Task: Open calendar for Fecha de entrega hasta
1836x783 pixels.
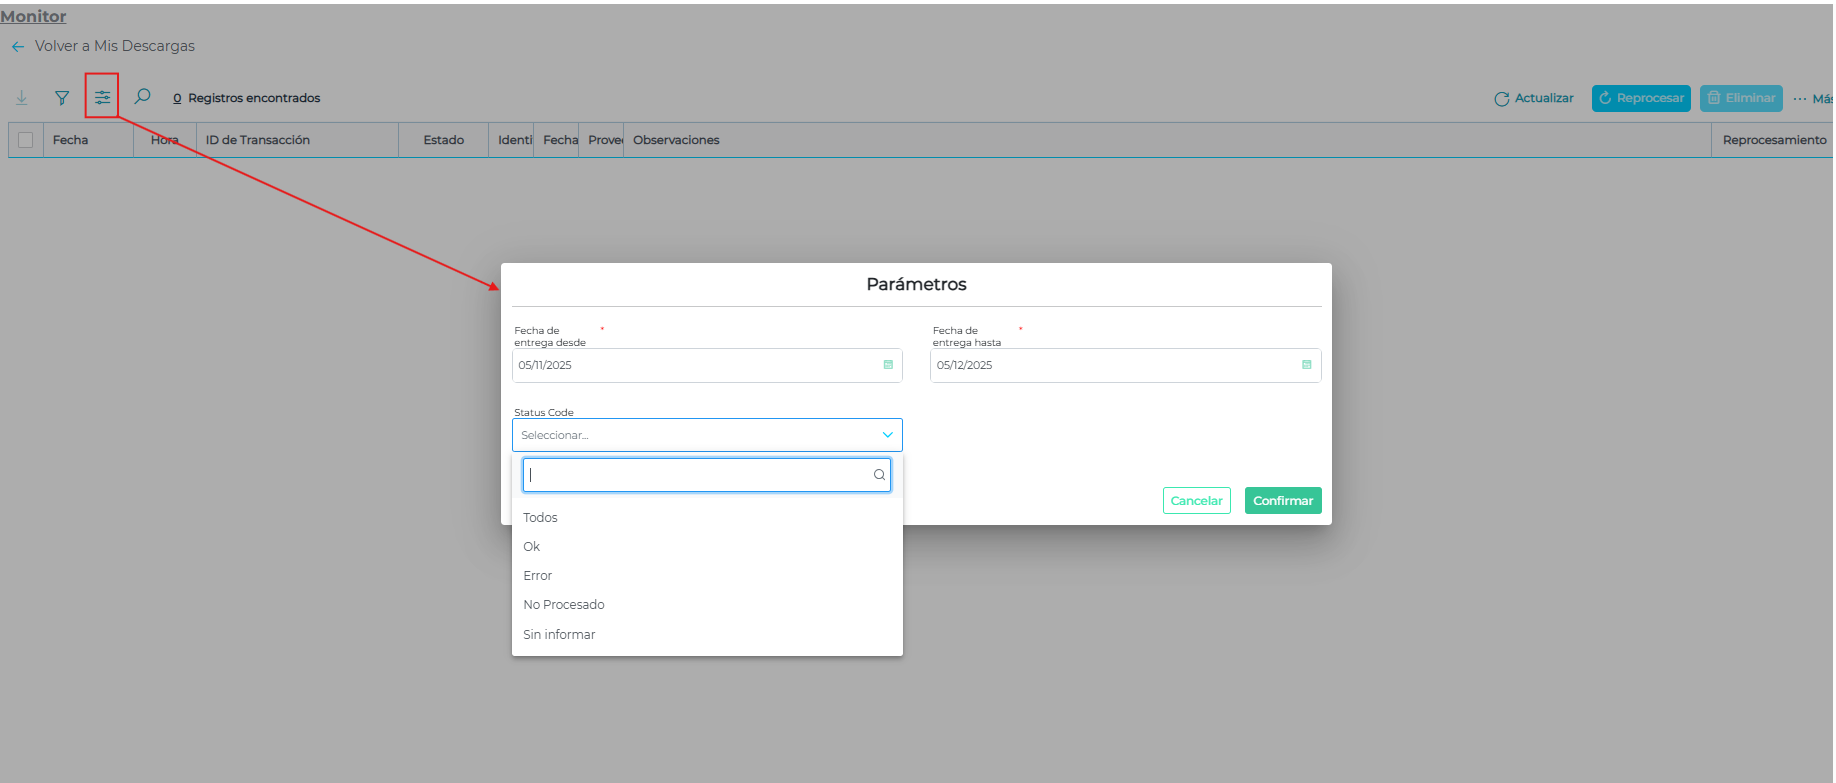Action: 1306,365
